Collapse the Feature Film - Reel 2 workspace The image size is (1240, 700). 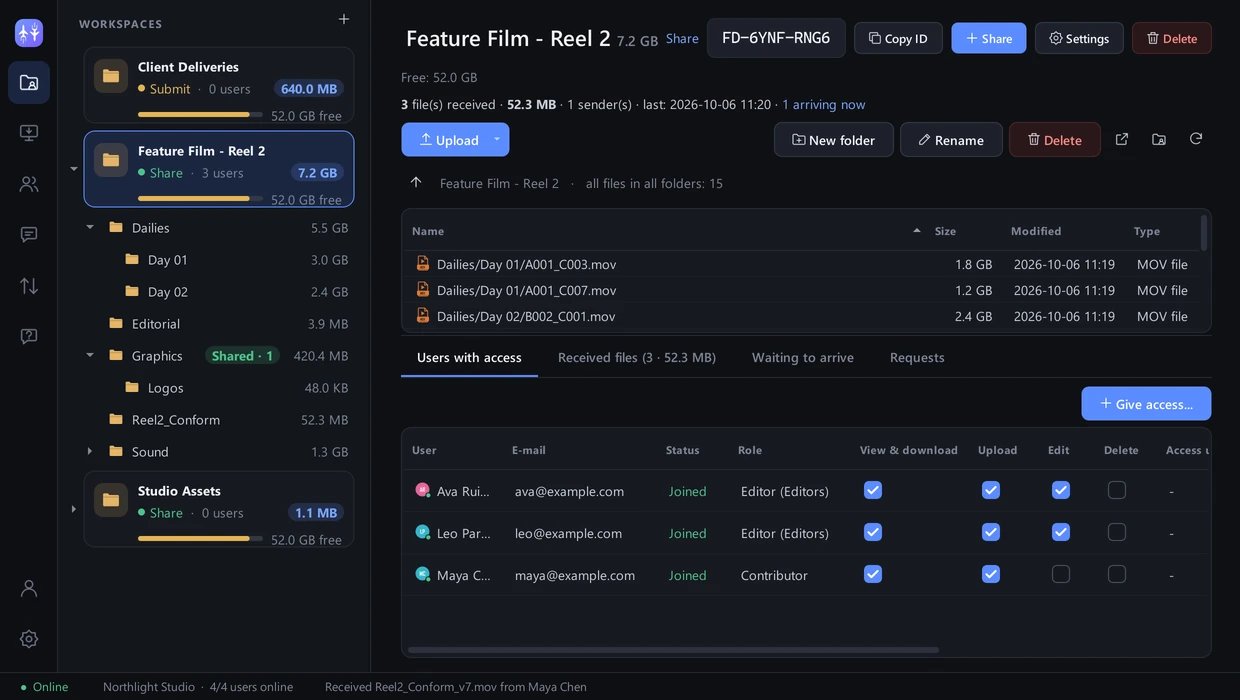click(73, 169)
